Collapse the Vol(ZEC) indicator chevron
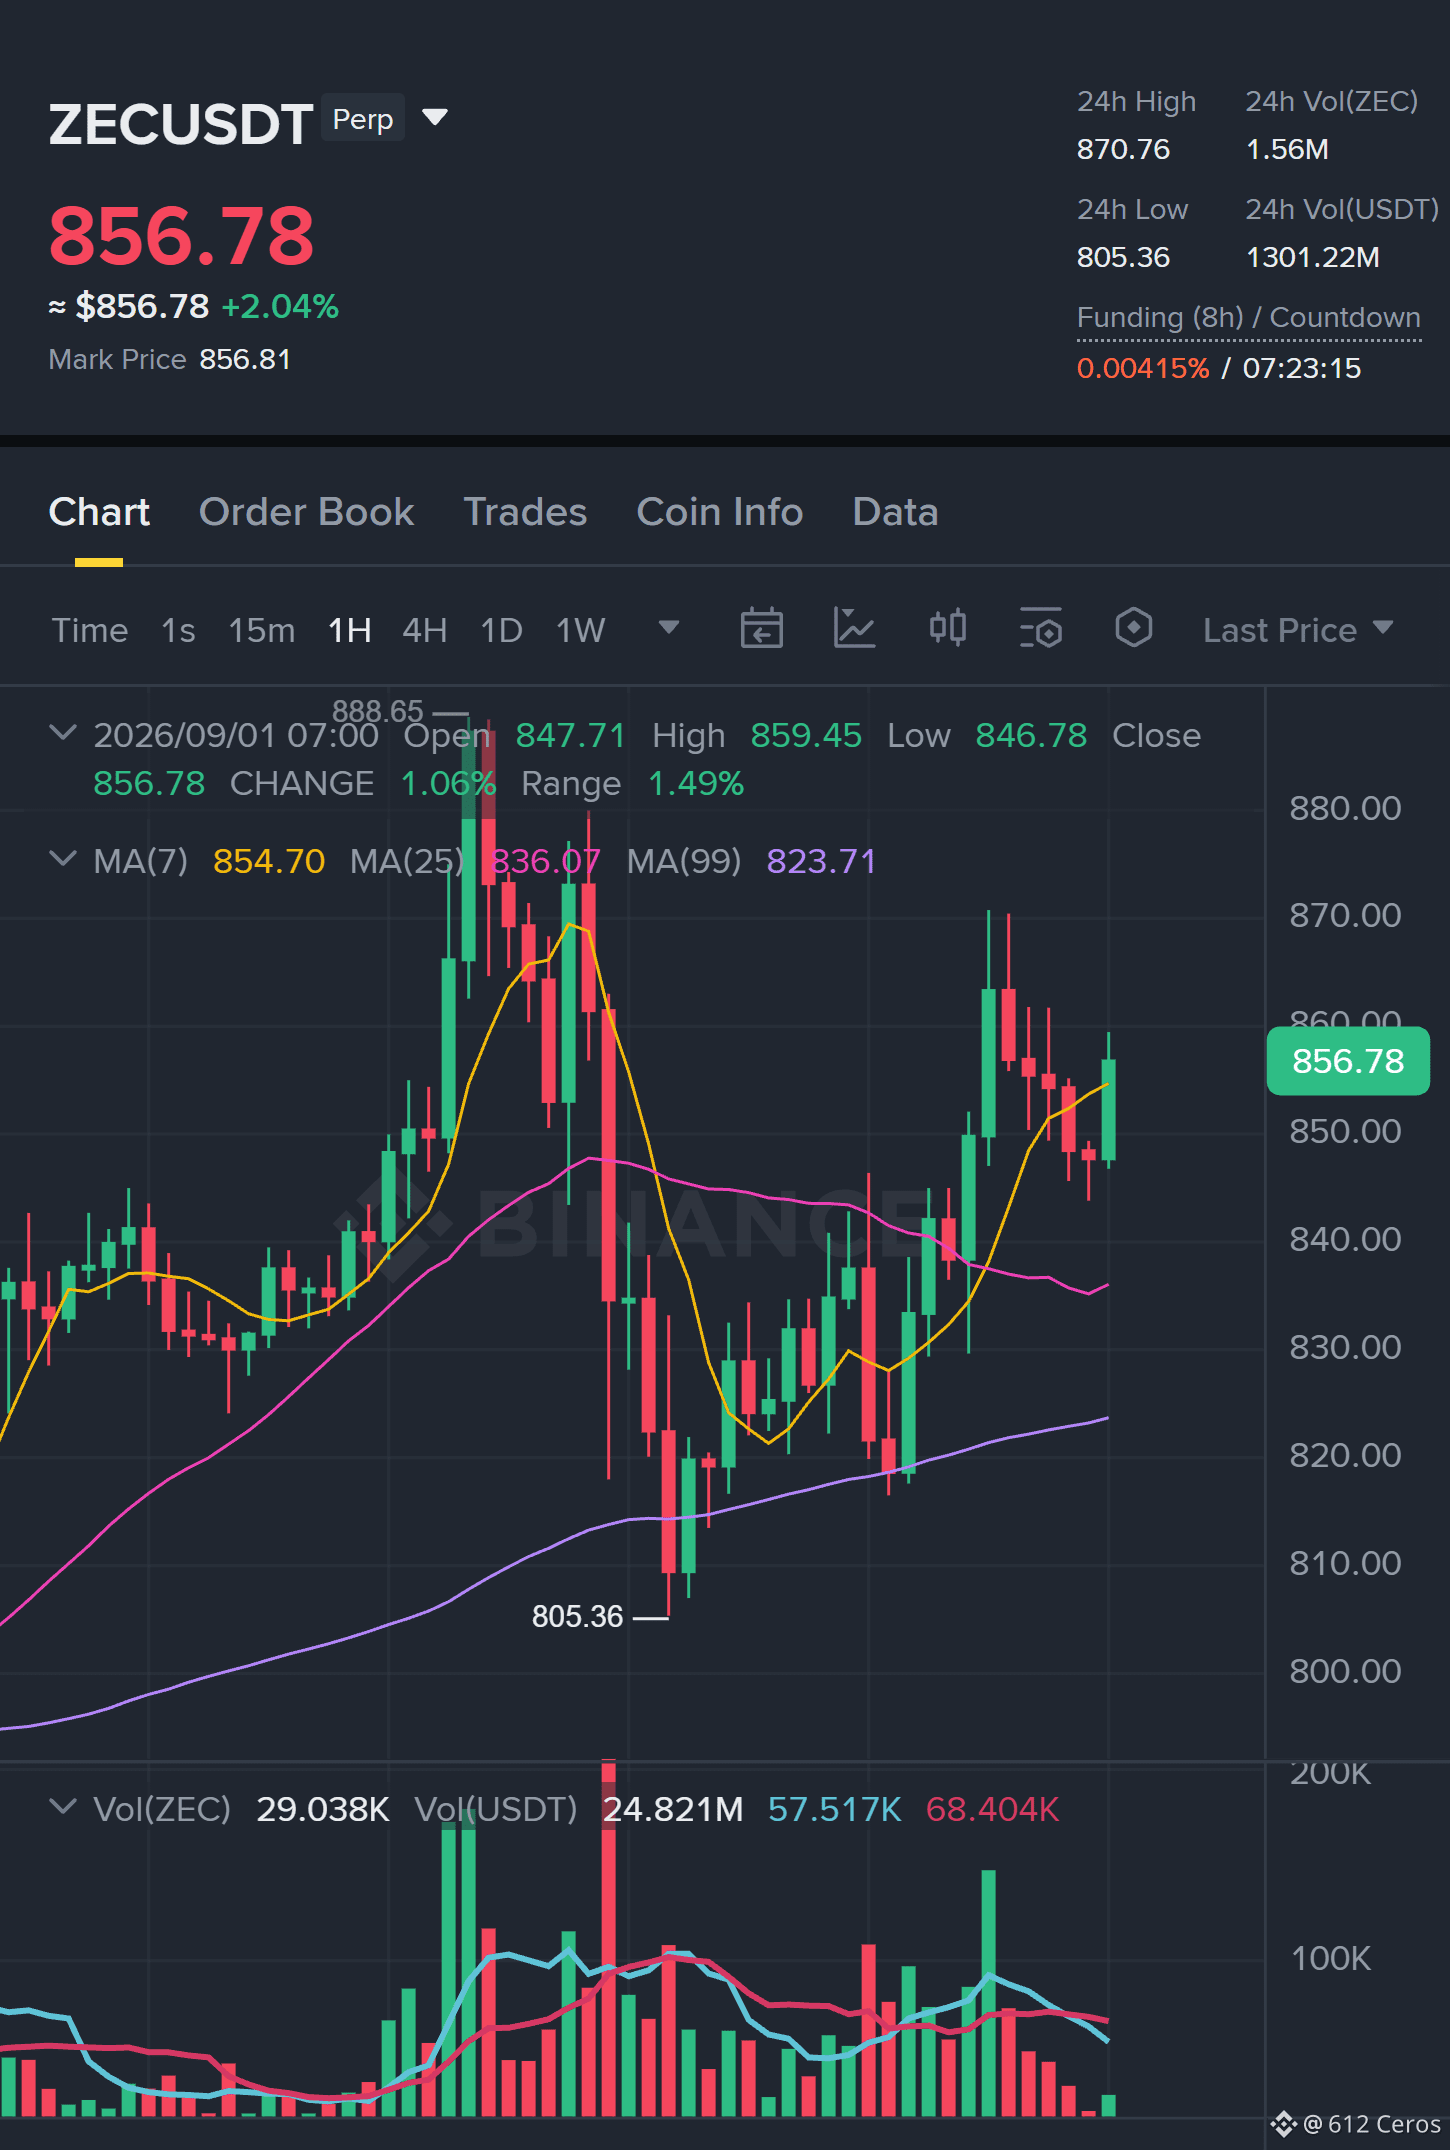Viewport: 1450px width, 2150px height. [63, 1807]
